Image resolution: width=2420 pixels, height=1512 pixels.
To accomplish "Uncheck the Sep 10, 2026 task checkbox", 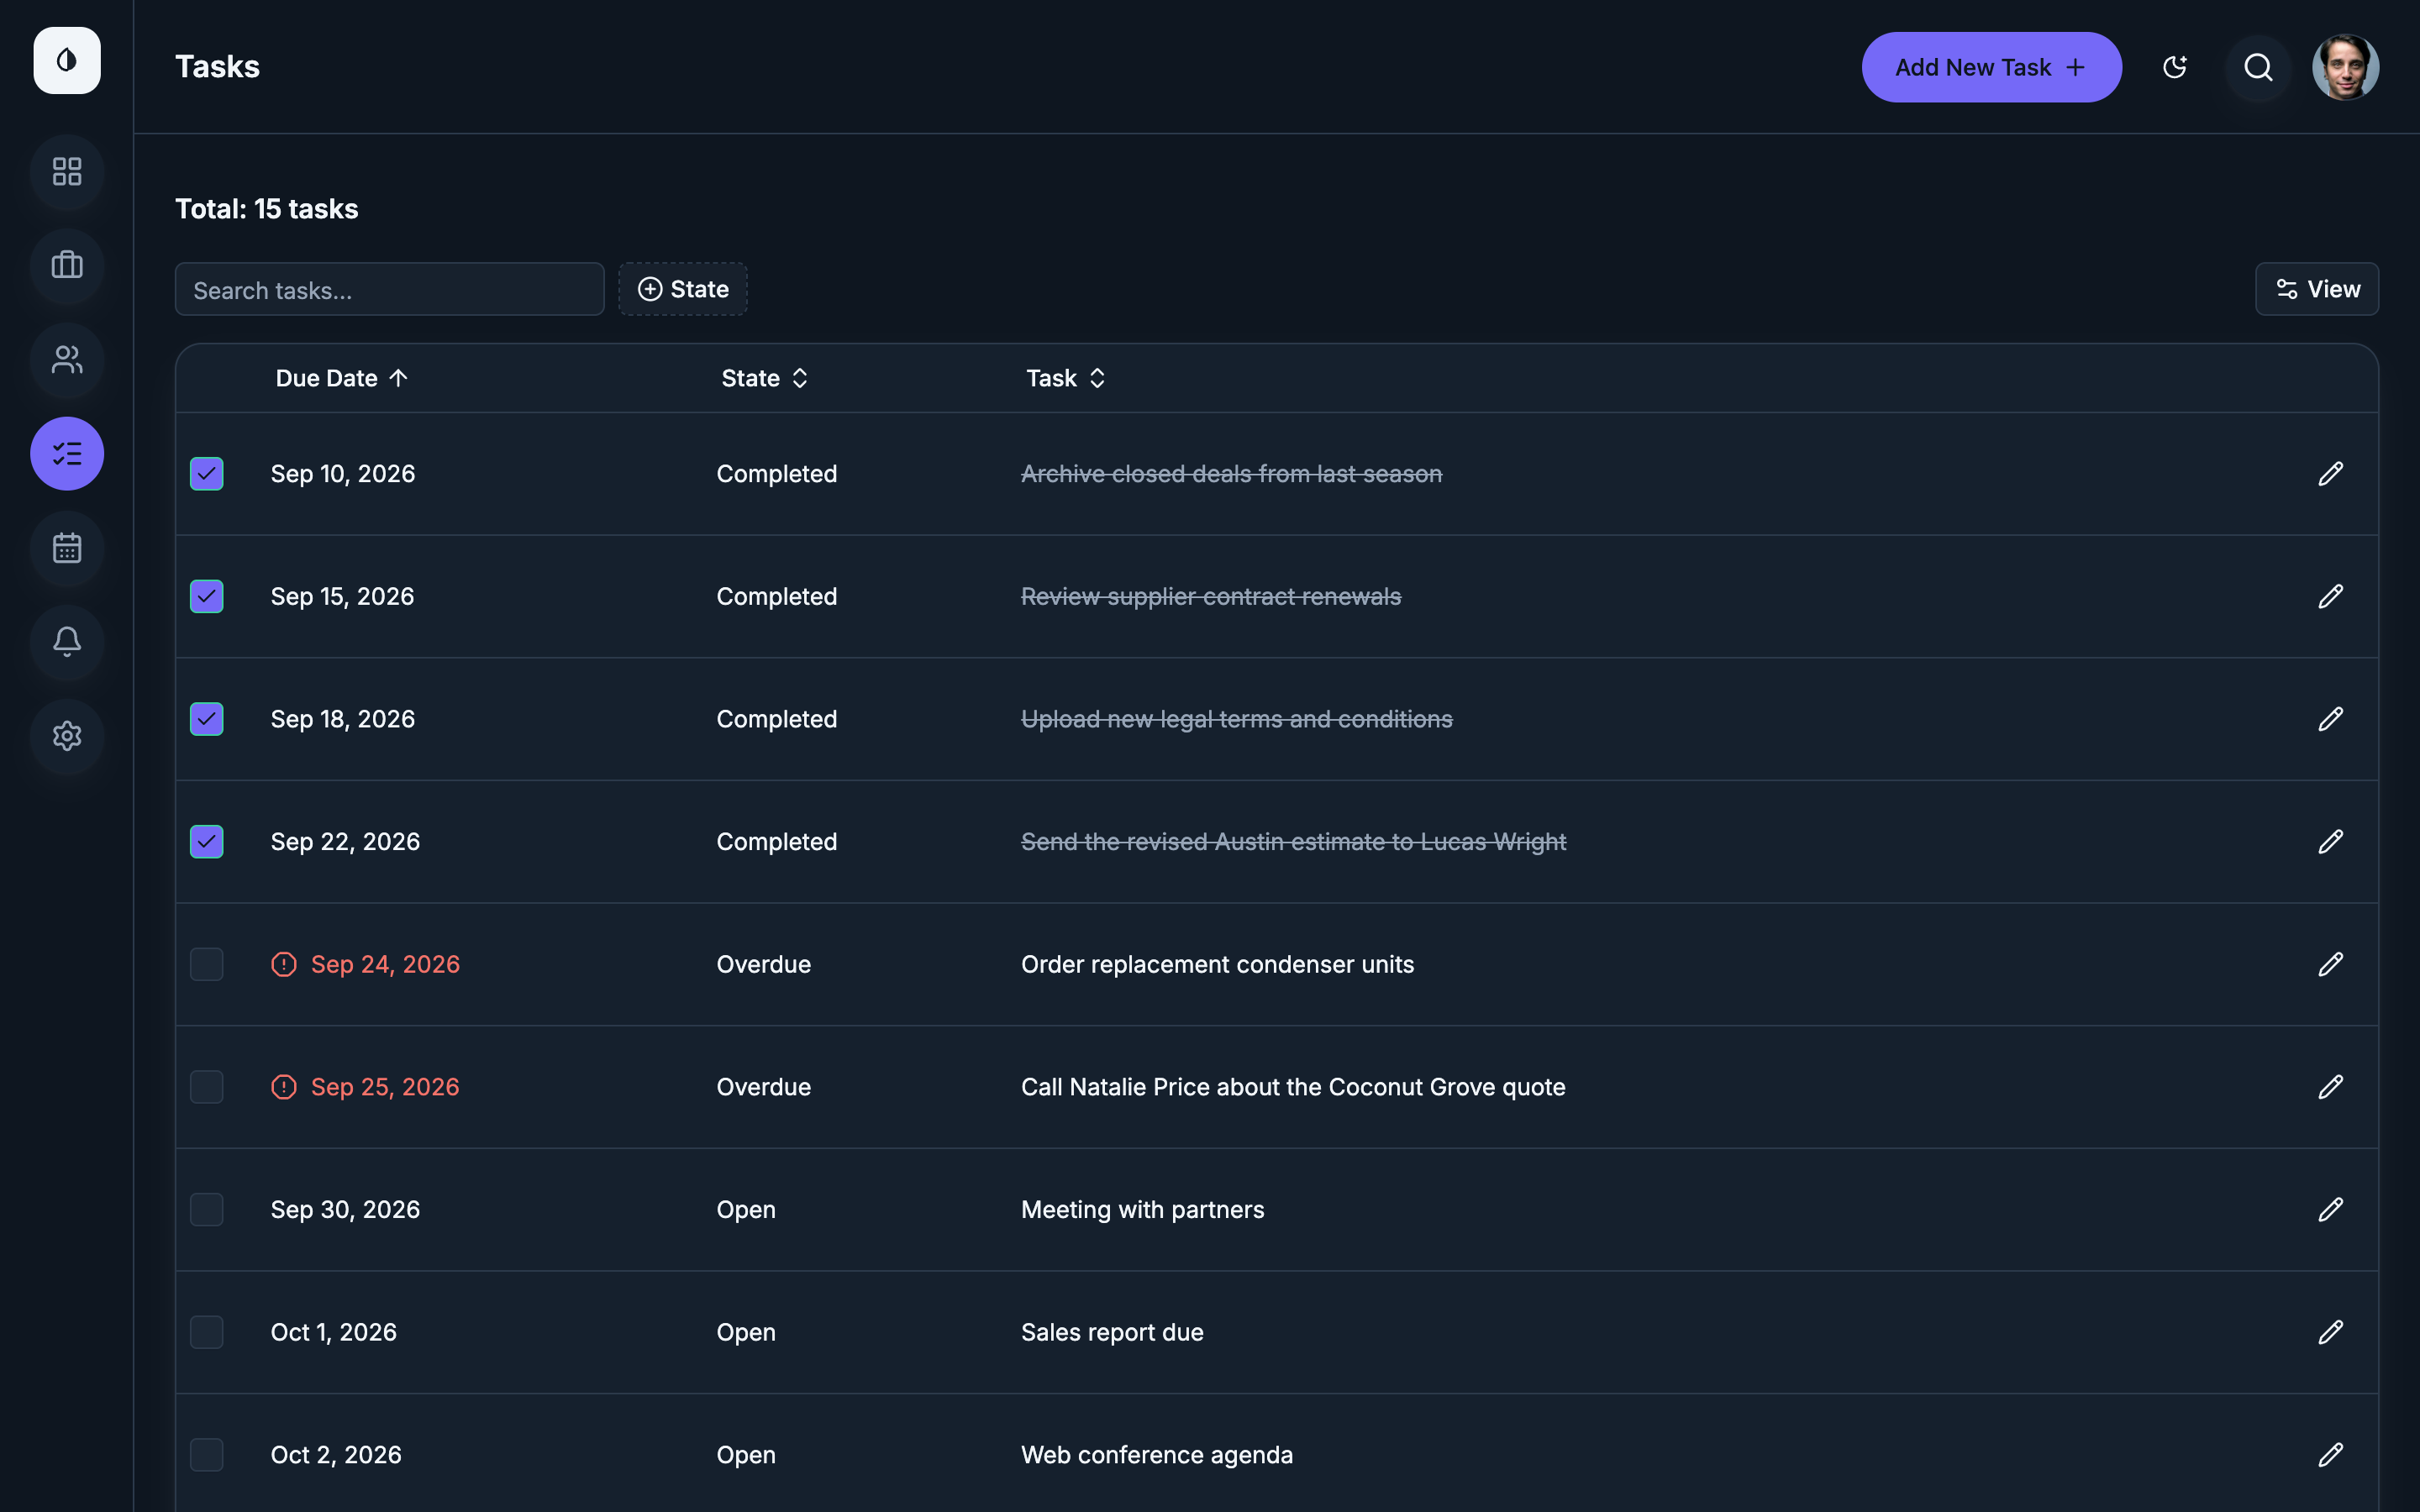I will pyautogui.click(x=207, y=474).
